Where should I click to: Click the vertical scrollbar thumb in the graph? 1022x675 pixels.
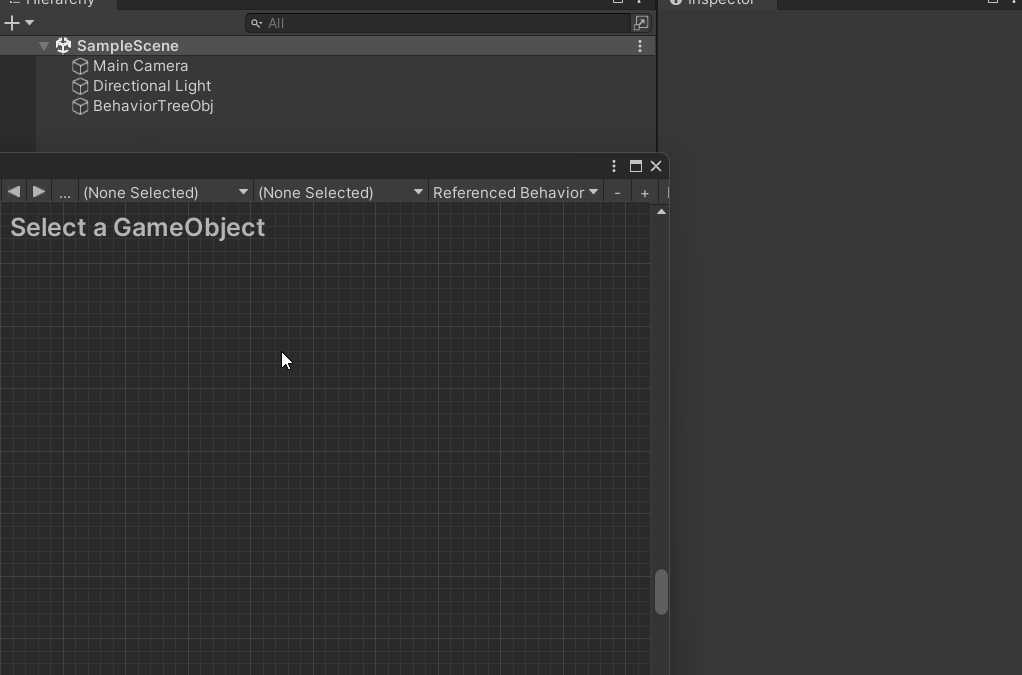click(661, 592)
